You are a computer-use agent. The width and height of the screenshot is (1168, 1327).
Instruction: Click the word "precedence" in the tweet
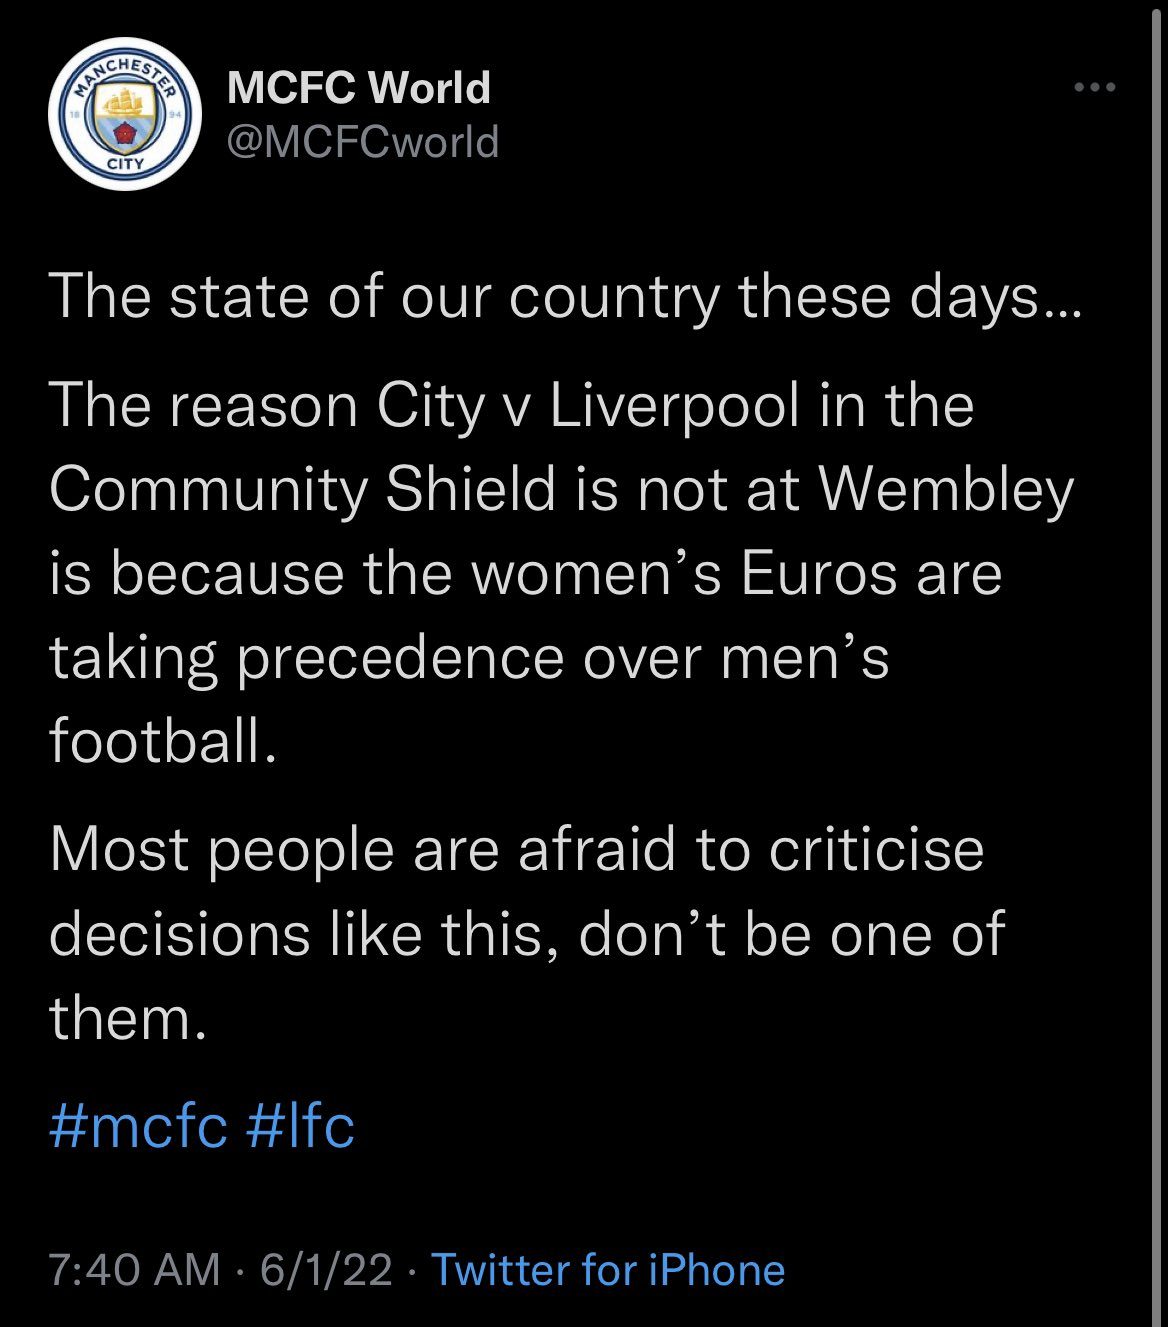pyautogui.click(x=400, y=658)
